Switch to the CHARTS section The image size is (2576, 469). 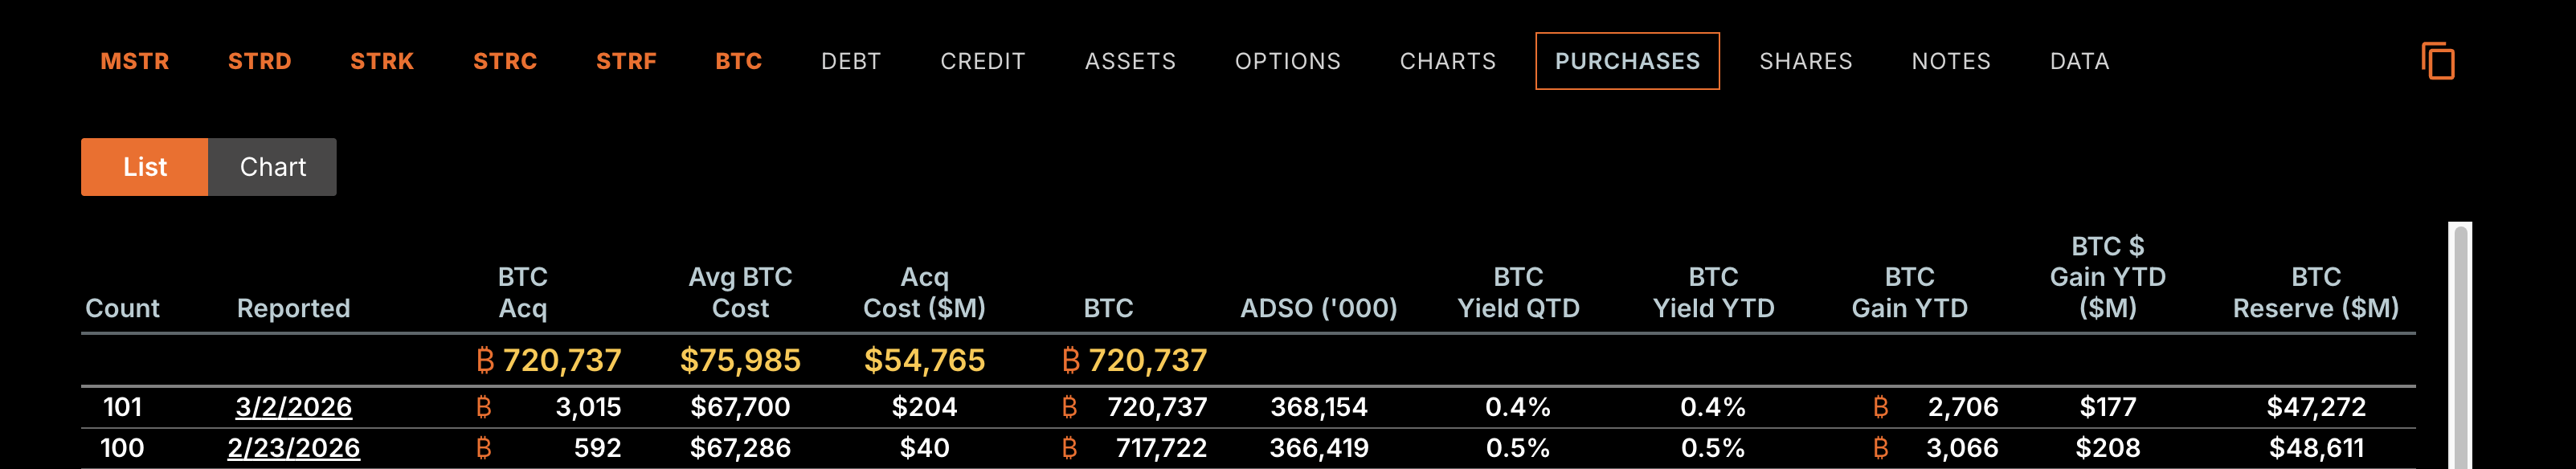coord(1448,61)
